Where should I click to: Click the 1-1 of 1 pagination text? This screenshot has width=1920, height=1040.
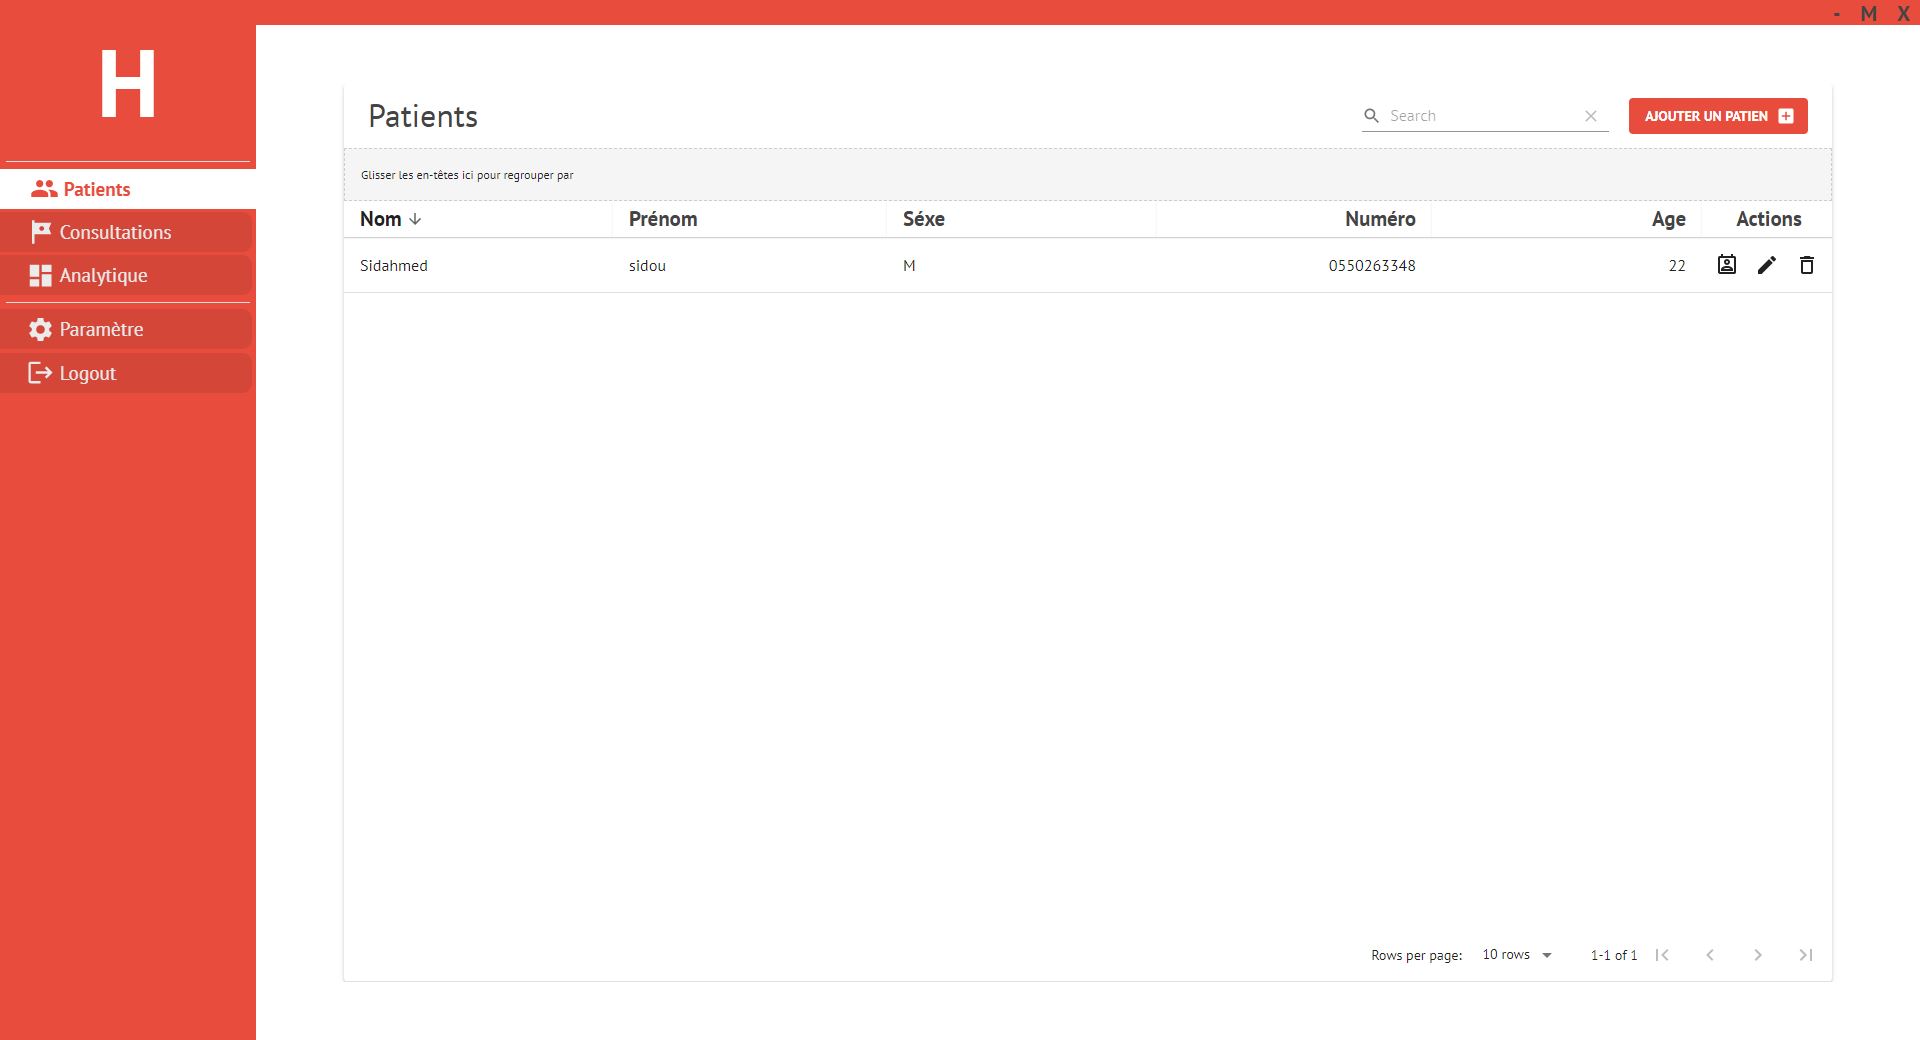pos(1614,955)
